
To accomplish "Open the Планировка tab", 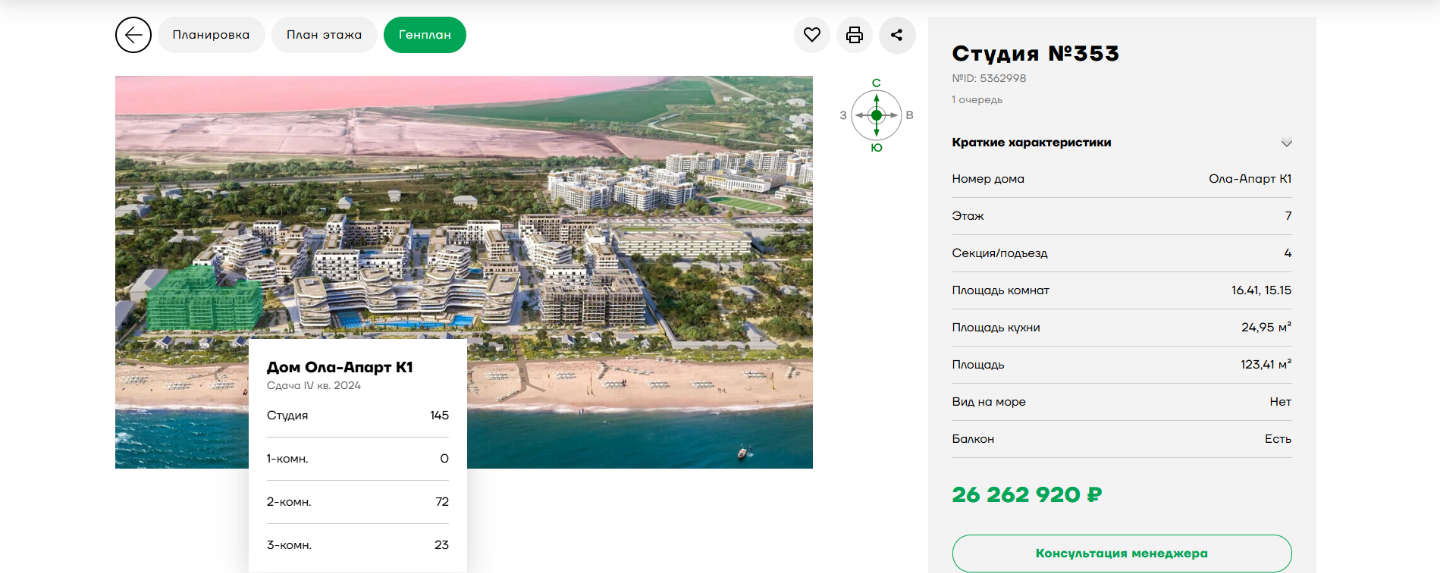I will pos(211,35).
